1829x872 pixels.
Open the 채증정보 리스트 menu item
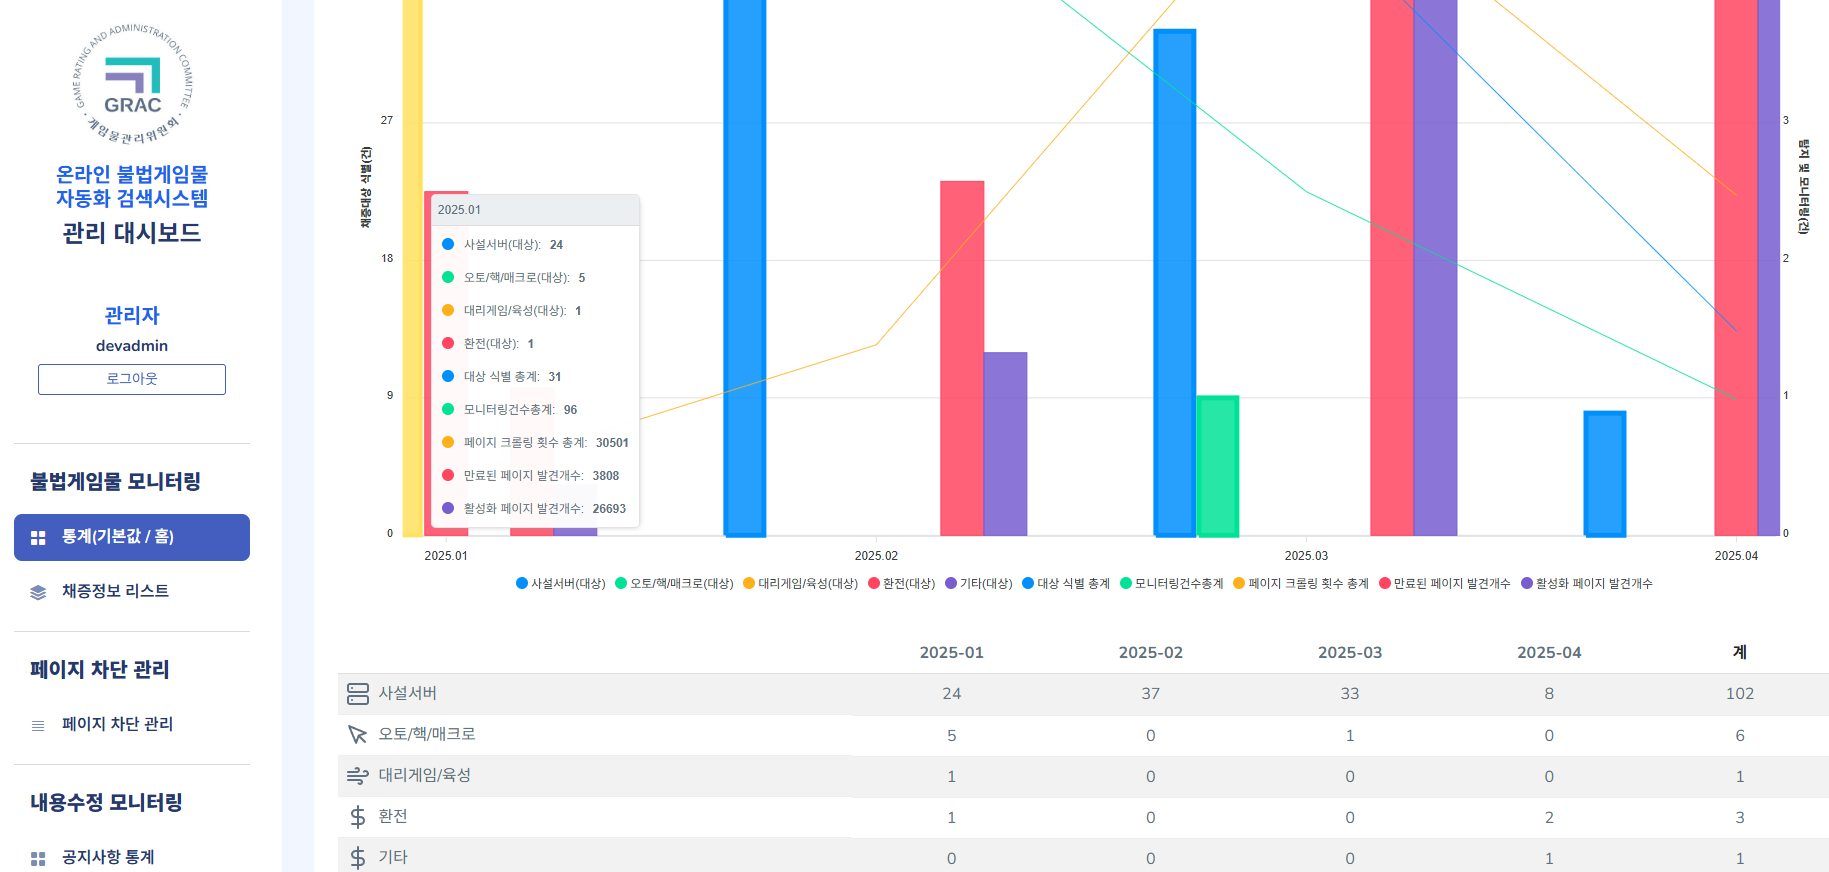click(x=115, y=591)
